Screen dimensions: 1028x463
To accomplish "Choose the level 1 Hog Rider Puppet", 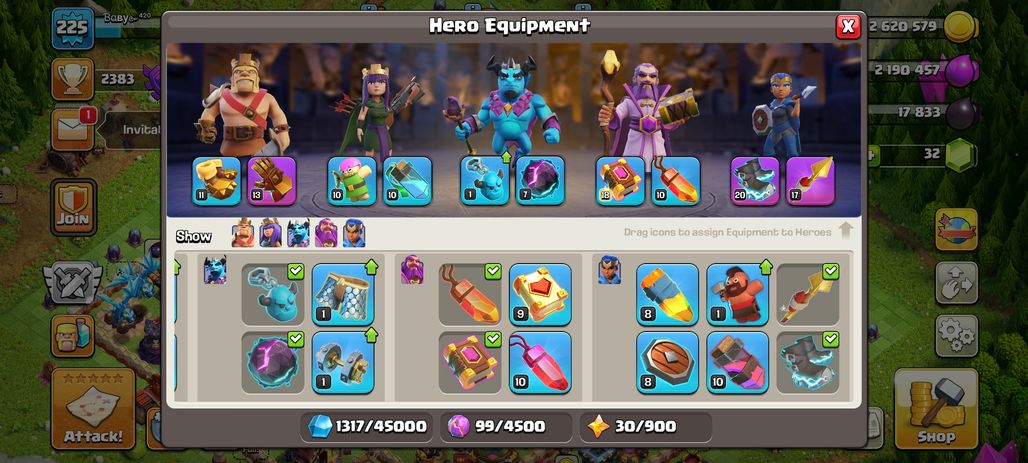I will [x=738, y=294].
